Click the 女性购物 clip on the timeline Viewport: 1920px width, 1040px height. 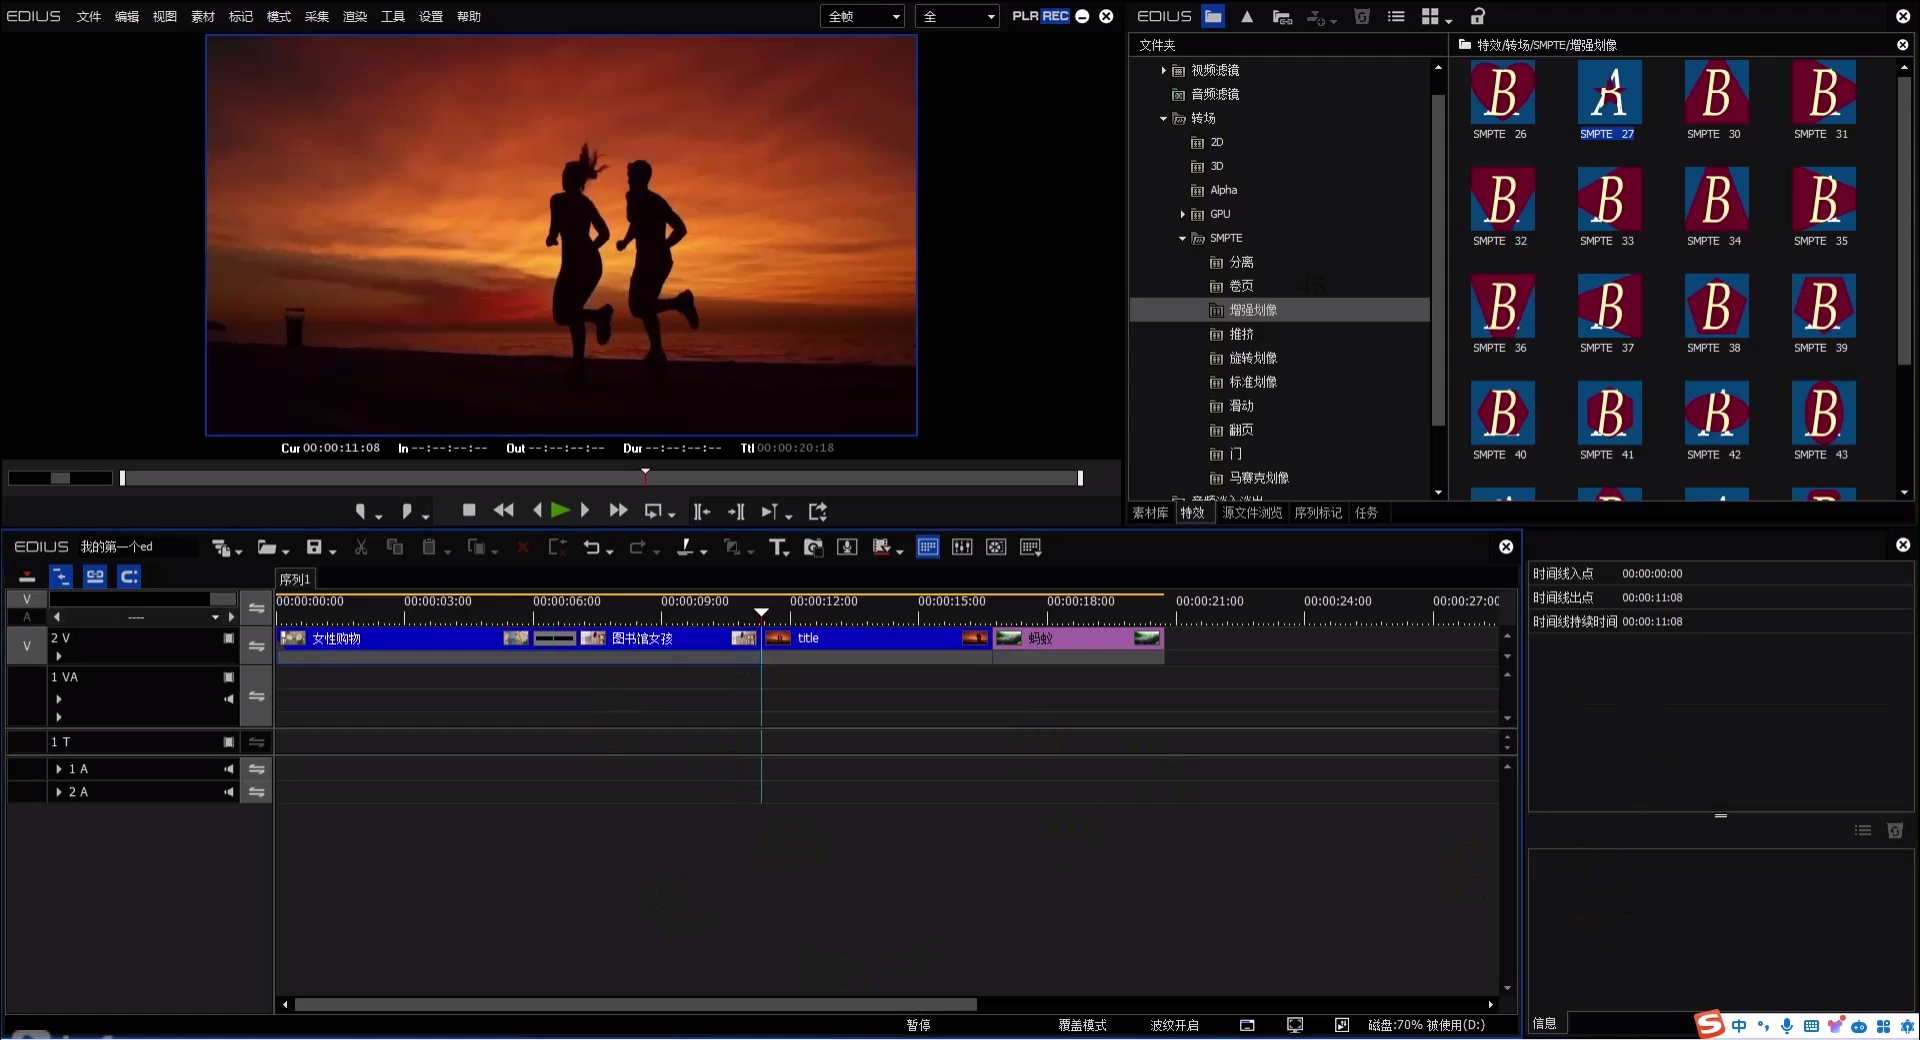[404, 638]
